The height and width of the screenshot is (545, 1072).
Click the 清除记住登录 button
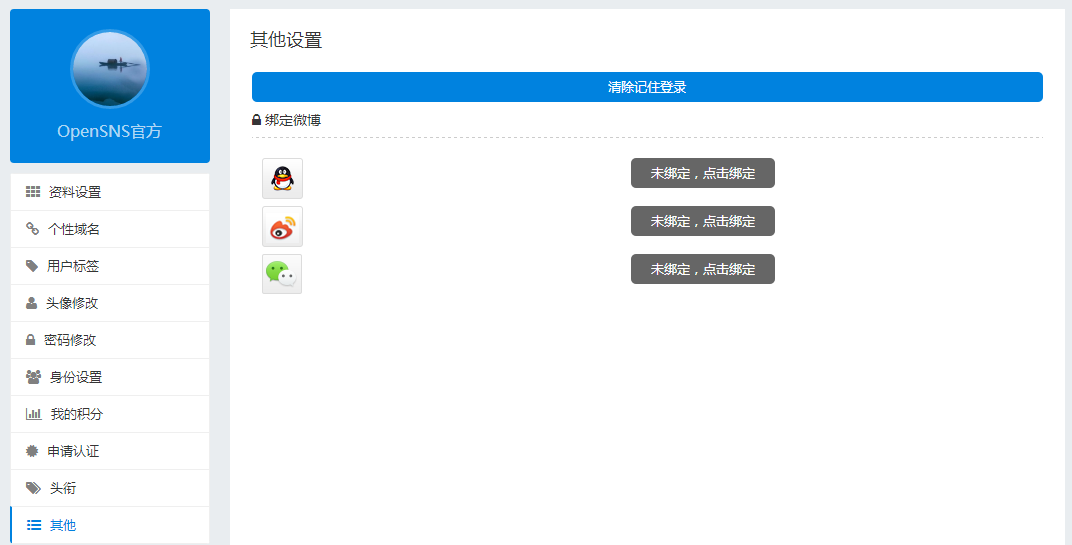coord(647,87)
